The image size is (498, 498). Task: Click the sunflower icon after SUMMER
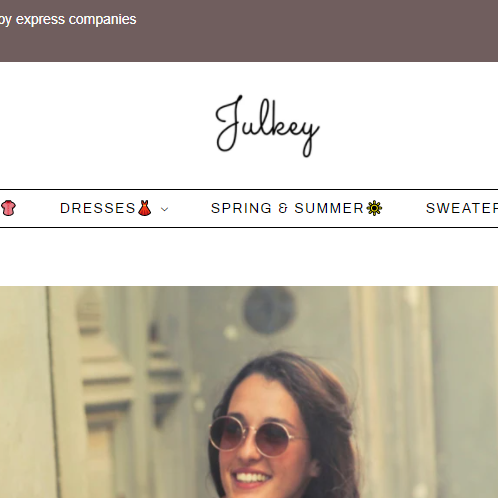374,208
